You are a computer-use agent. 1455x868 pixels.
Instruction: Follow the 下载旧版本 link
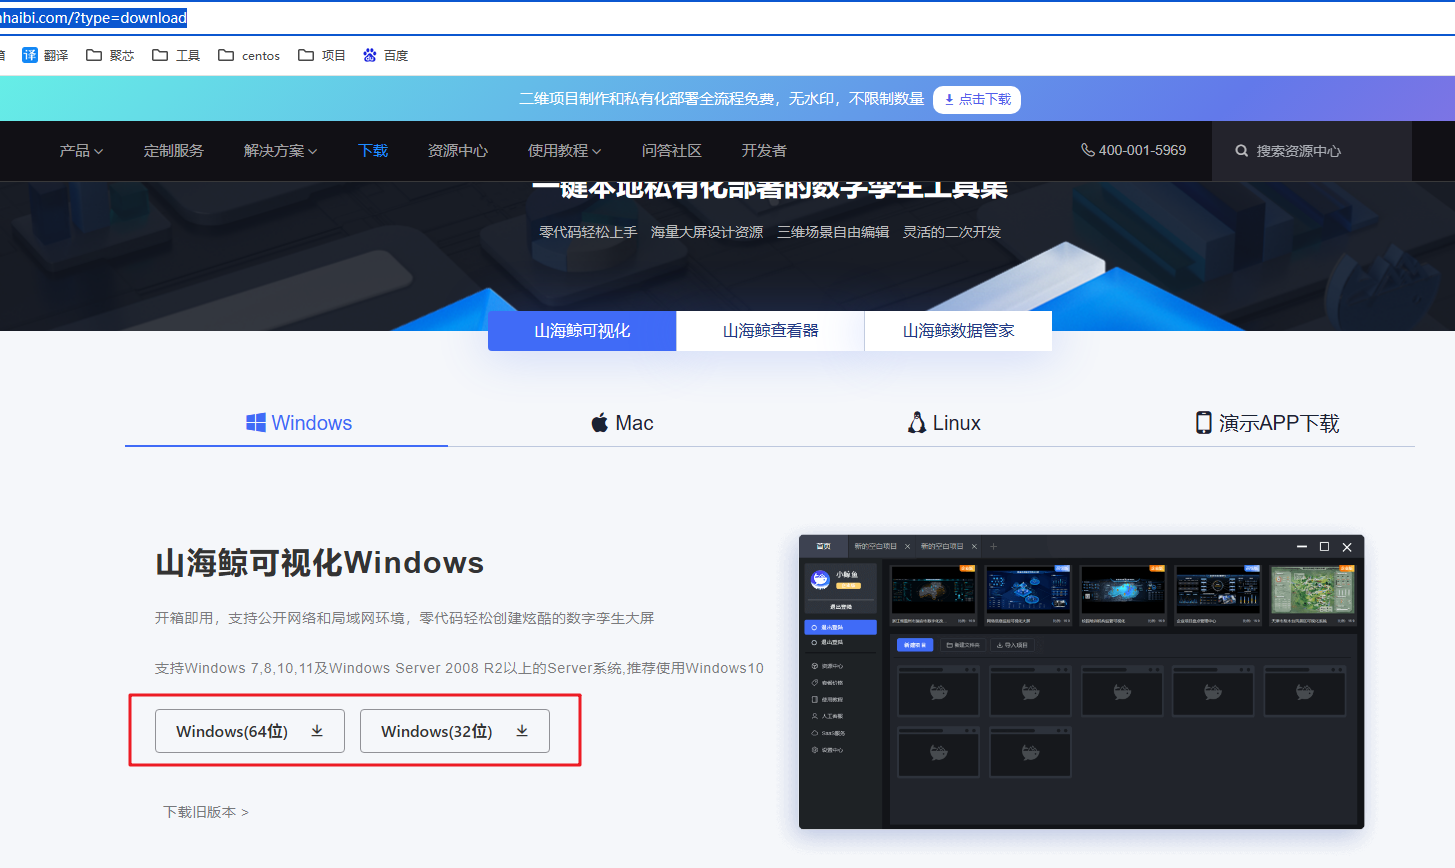tap(206, 812)
